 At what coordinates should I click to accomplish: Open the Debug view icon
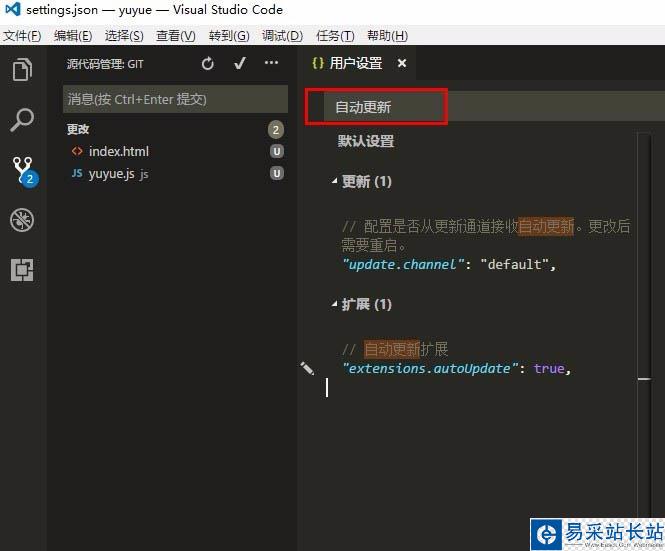tap(22, 220)
